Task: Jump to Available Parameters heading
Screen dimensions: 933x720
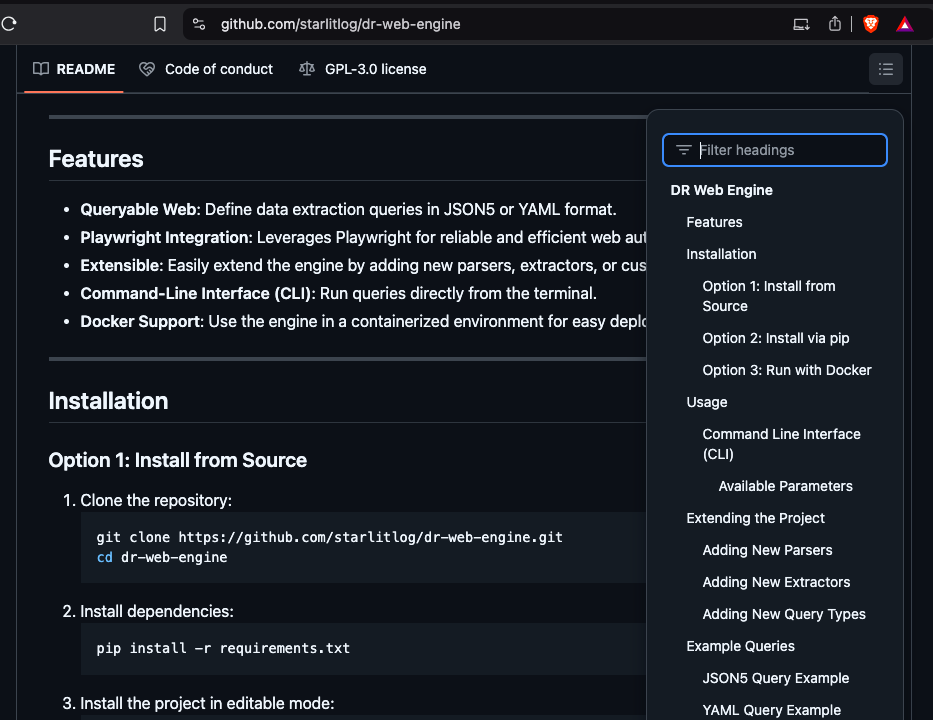Action: 785,486
